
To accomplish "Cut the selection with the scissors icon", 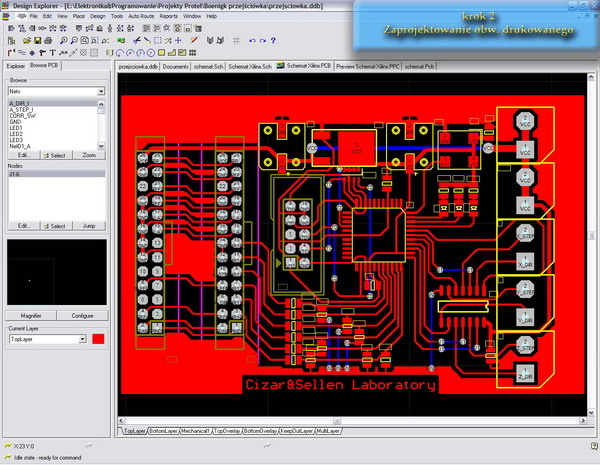I will [x=137, y=40].
